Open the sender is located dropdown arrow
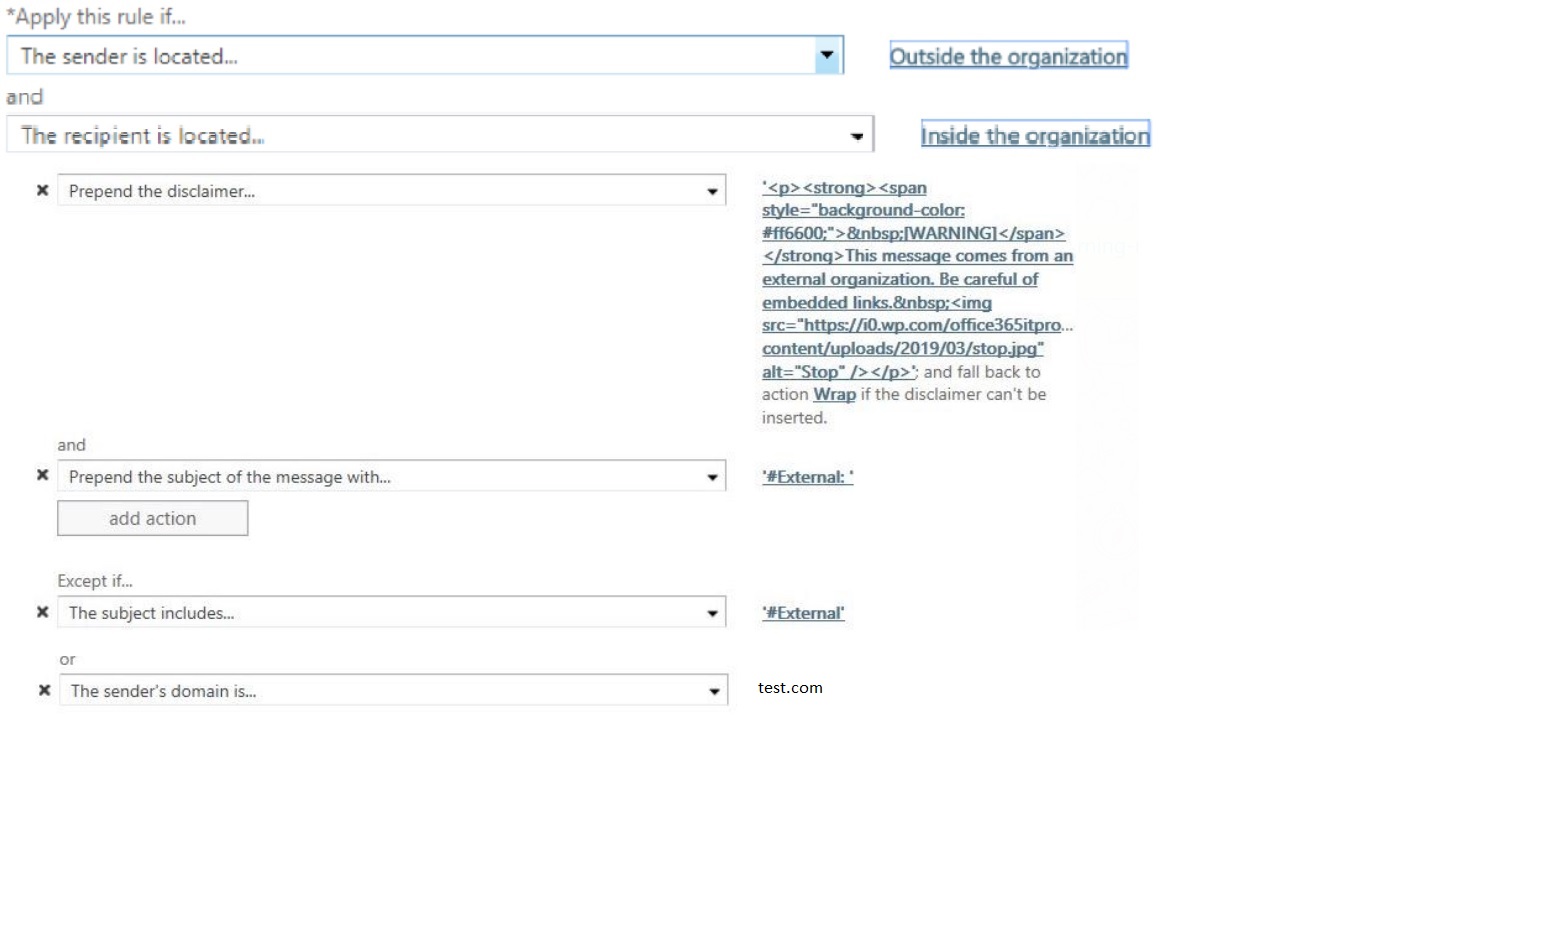The image size is (1566, 933). (827, 55)
